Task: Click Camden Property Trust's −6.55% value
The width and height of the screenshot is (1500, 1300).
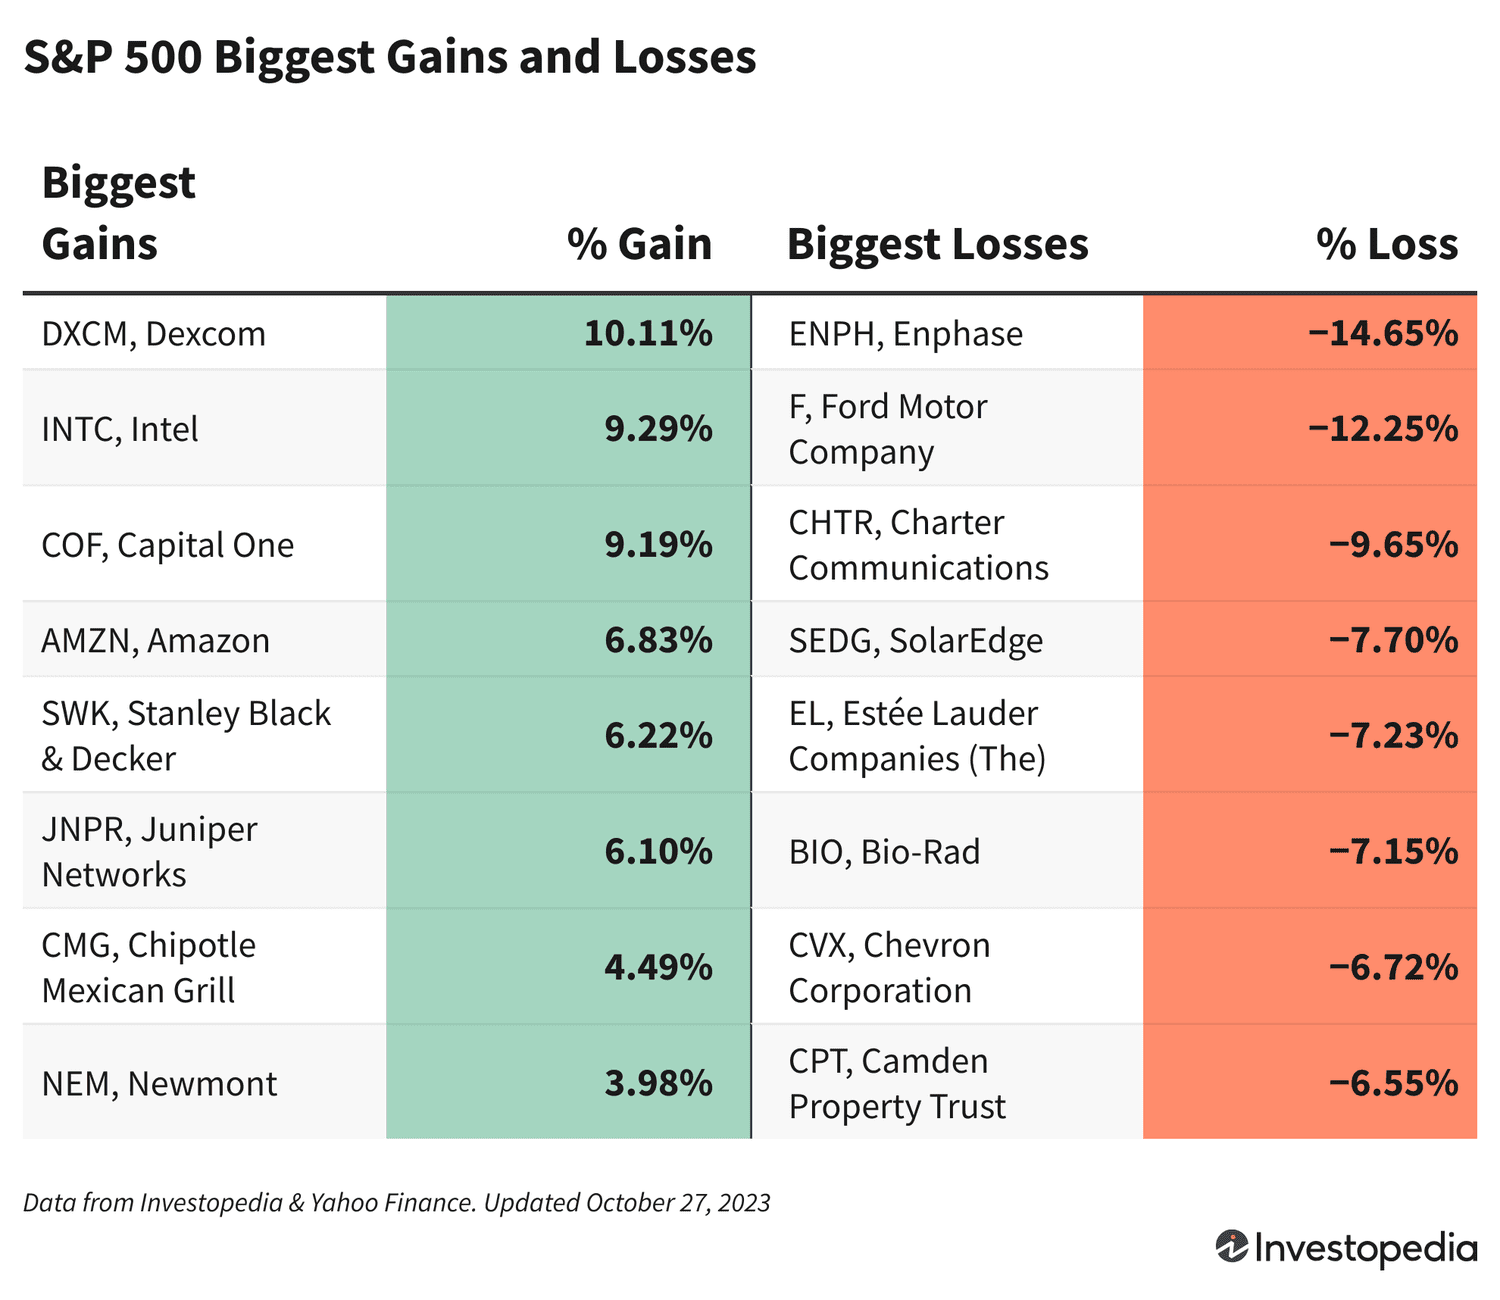Action: click(x=1393, y=1083)
